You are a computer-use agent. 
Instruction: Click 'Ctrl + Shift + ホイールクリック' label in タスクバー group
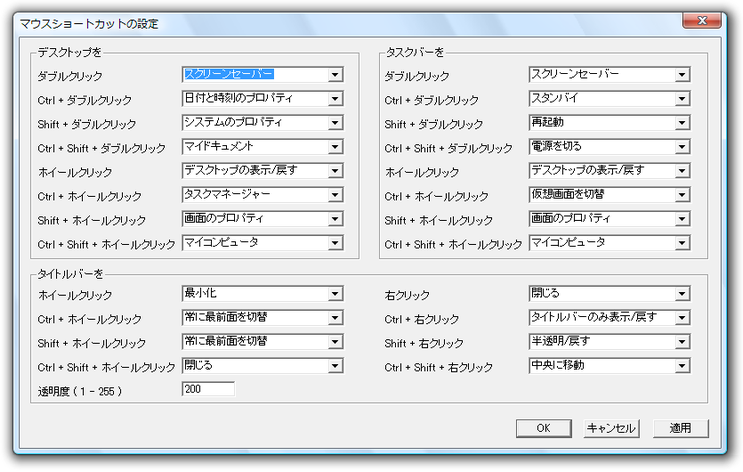click(453, 245)
